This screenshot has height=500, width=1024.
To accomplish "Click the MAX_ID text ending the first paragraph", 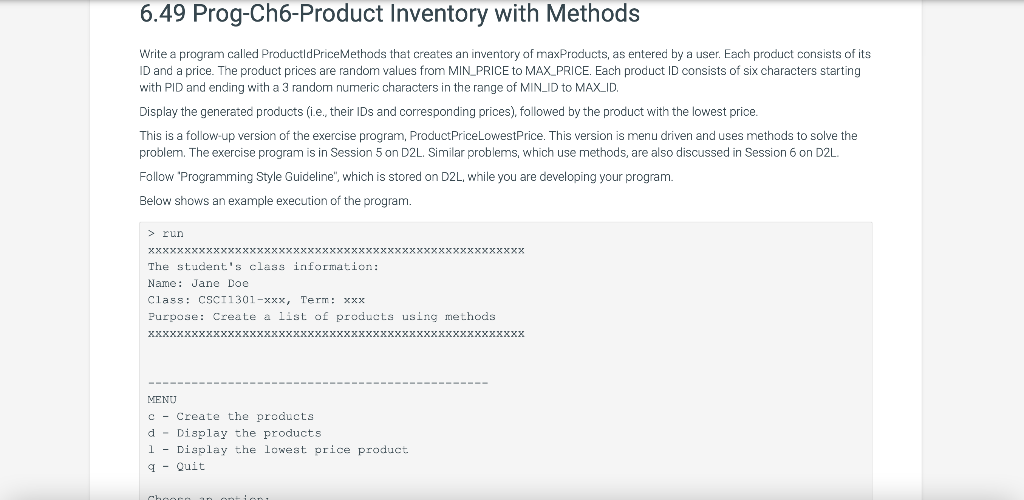I will (x=596, y=87).
